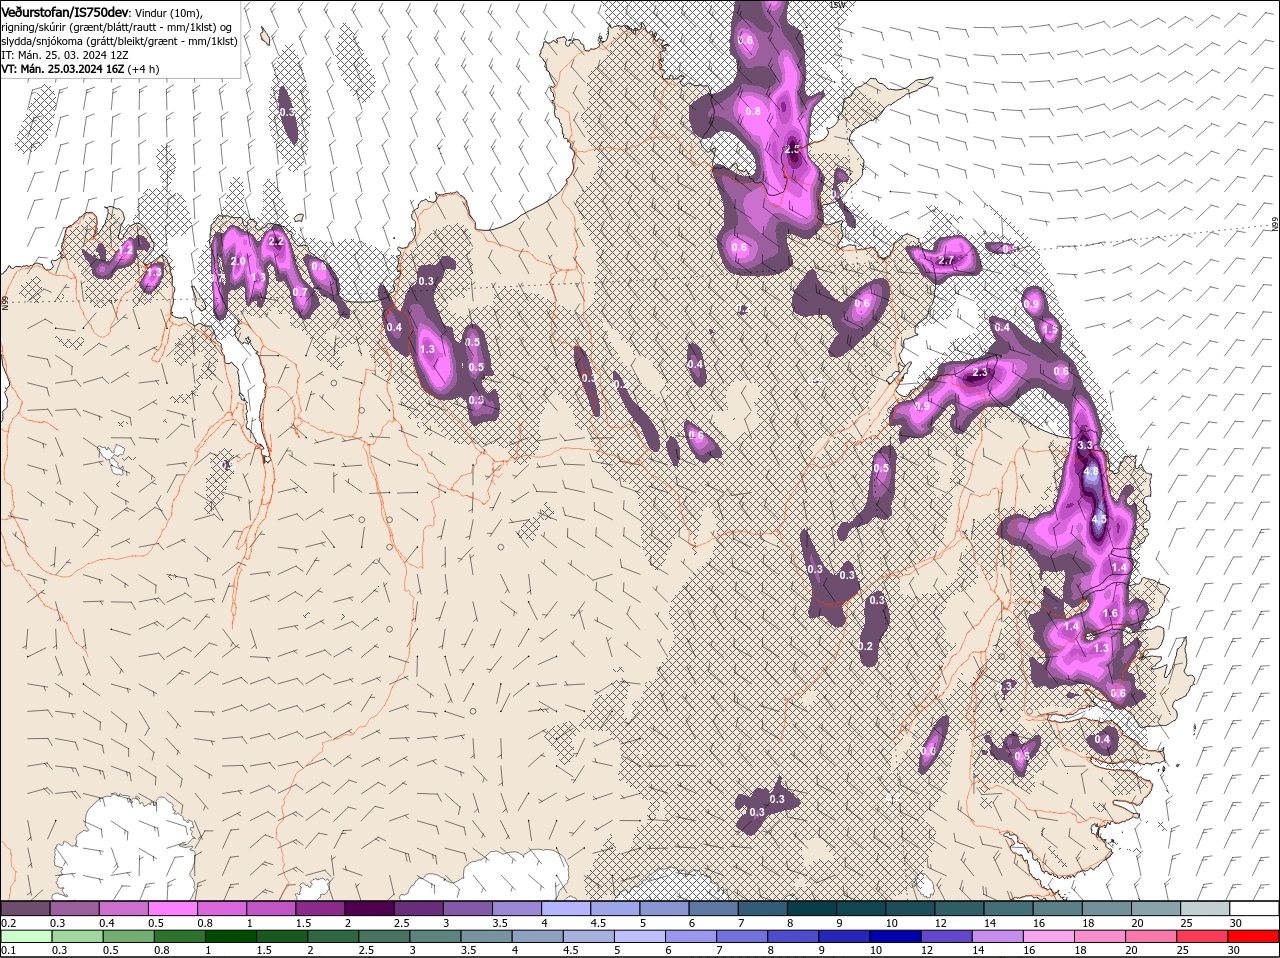This screenshot has width=1280, height=958.
Task: Click the 2.0 precipitation value on the map
Action: tap(238, 261)
